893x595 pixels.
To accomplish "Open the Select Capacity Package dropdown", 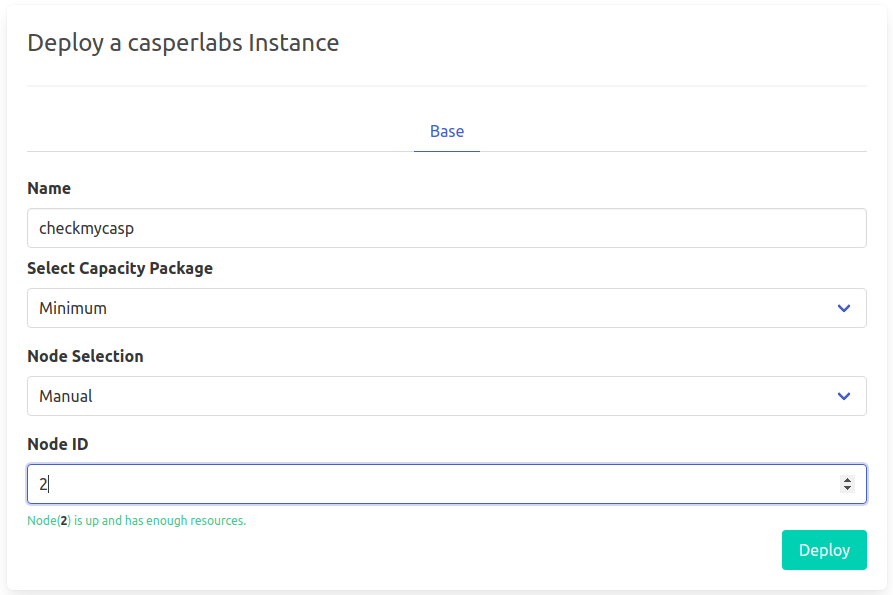I will 446,308.
